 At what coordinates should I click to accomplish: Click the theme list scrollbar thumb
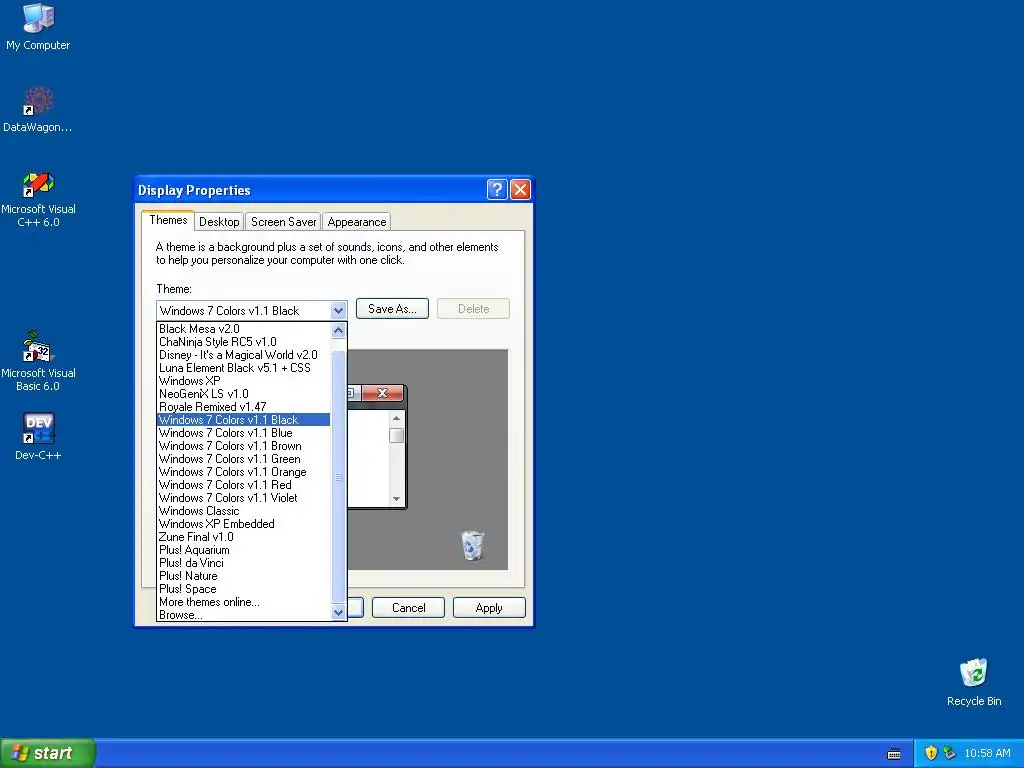coord(338,477)
